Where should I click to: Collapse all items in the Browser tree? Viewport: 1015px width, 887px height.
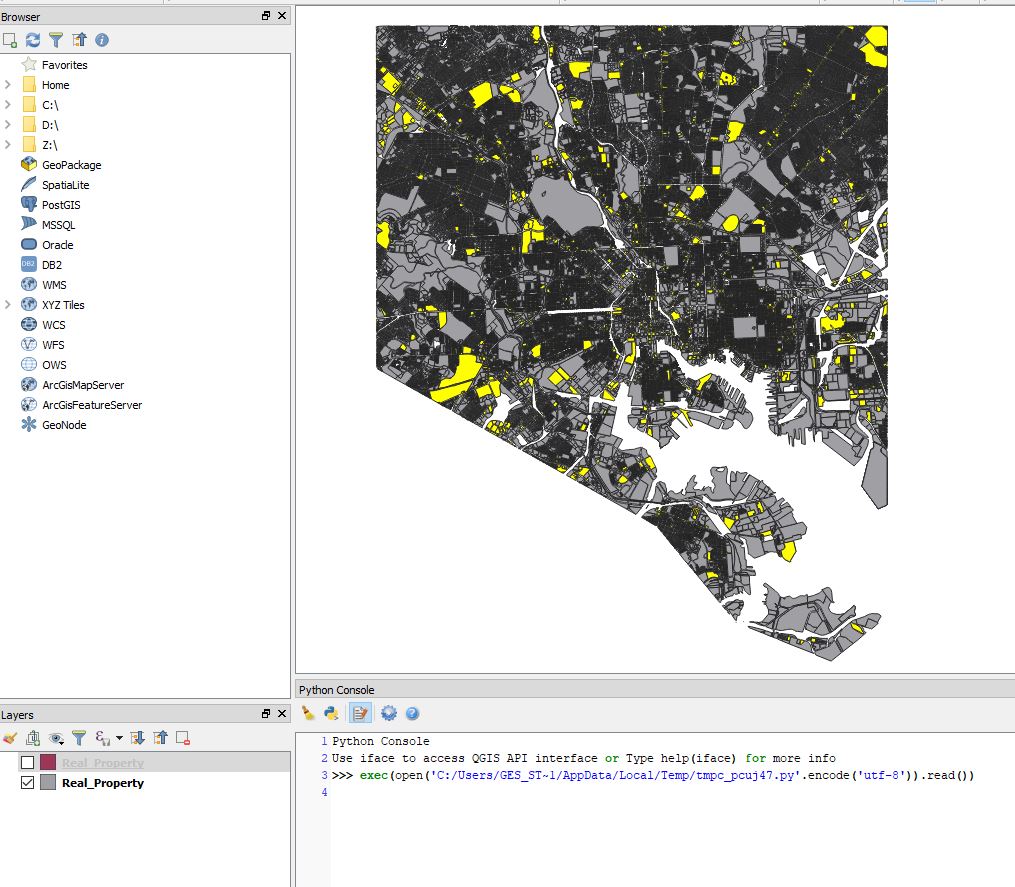(79, 40)
